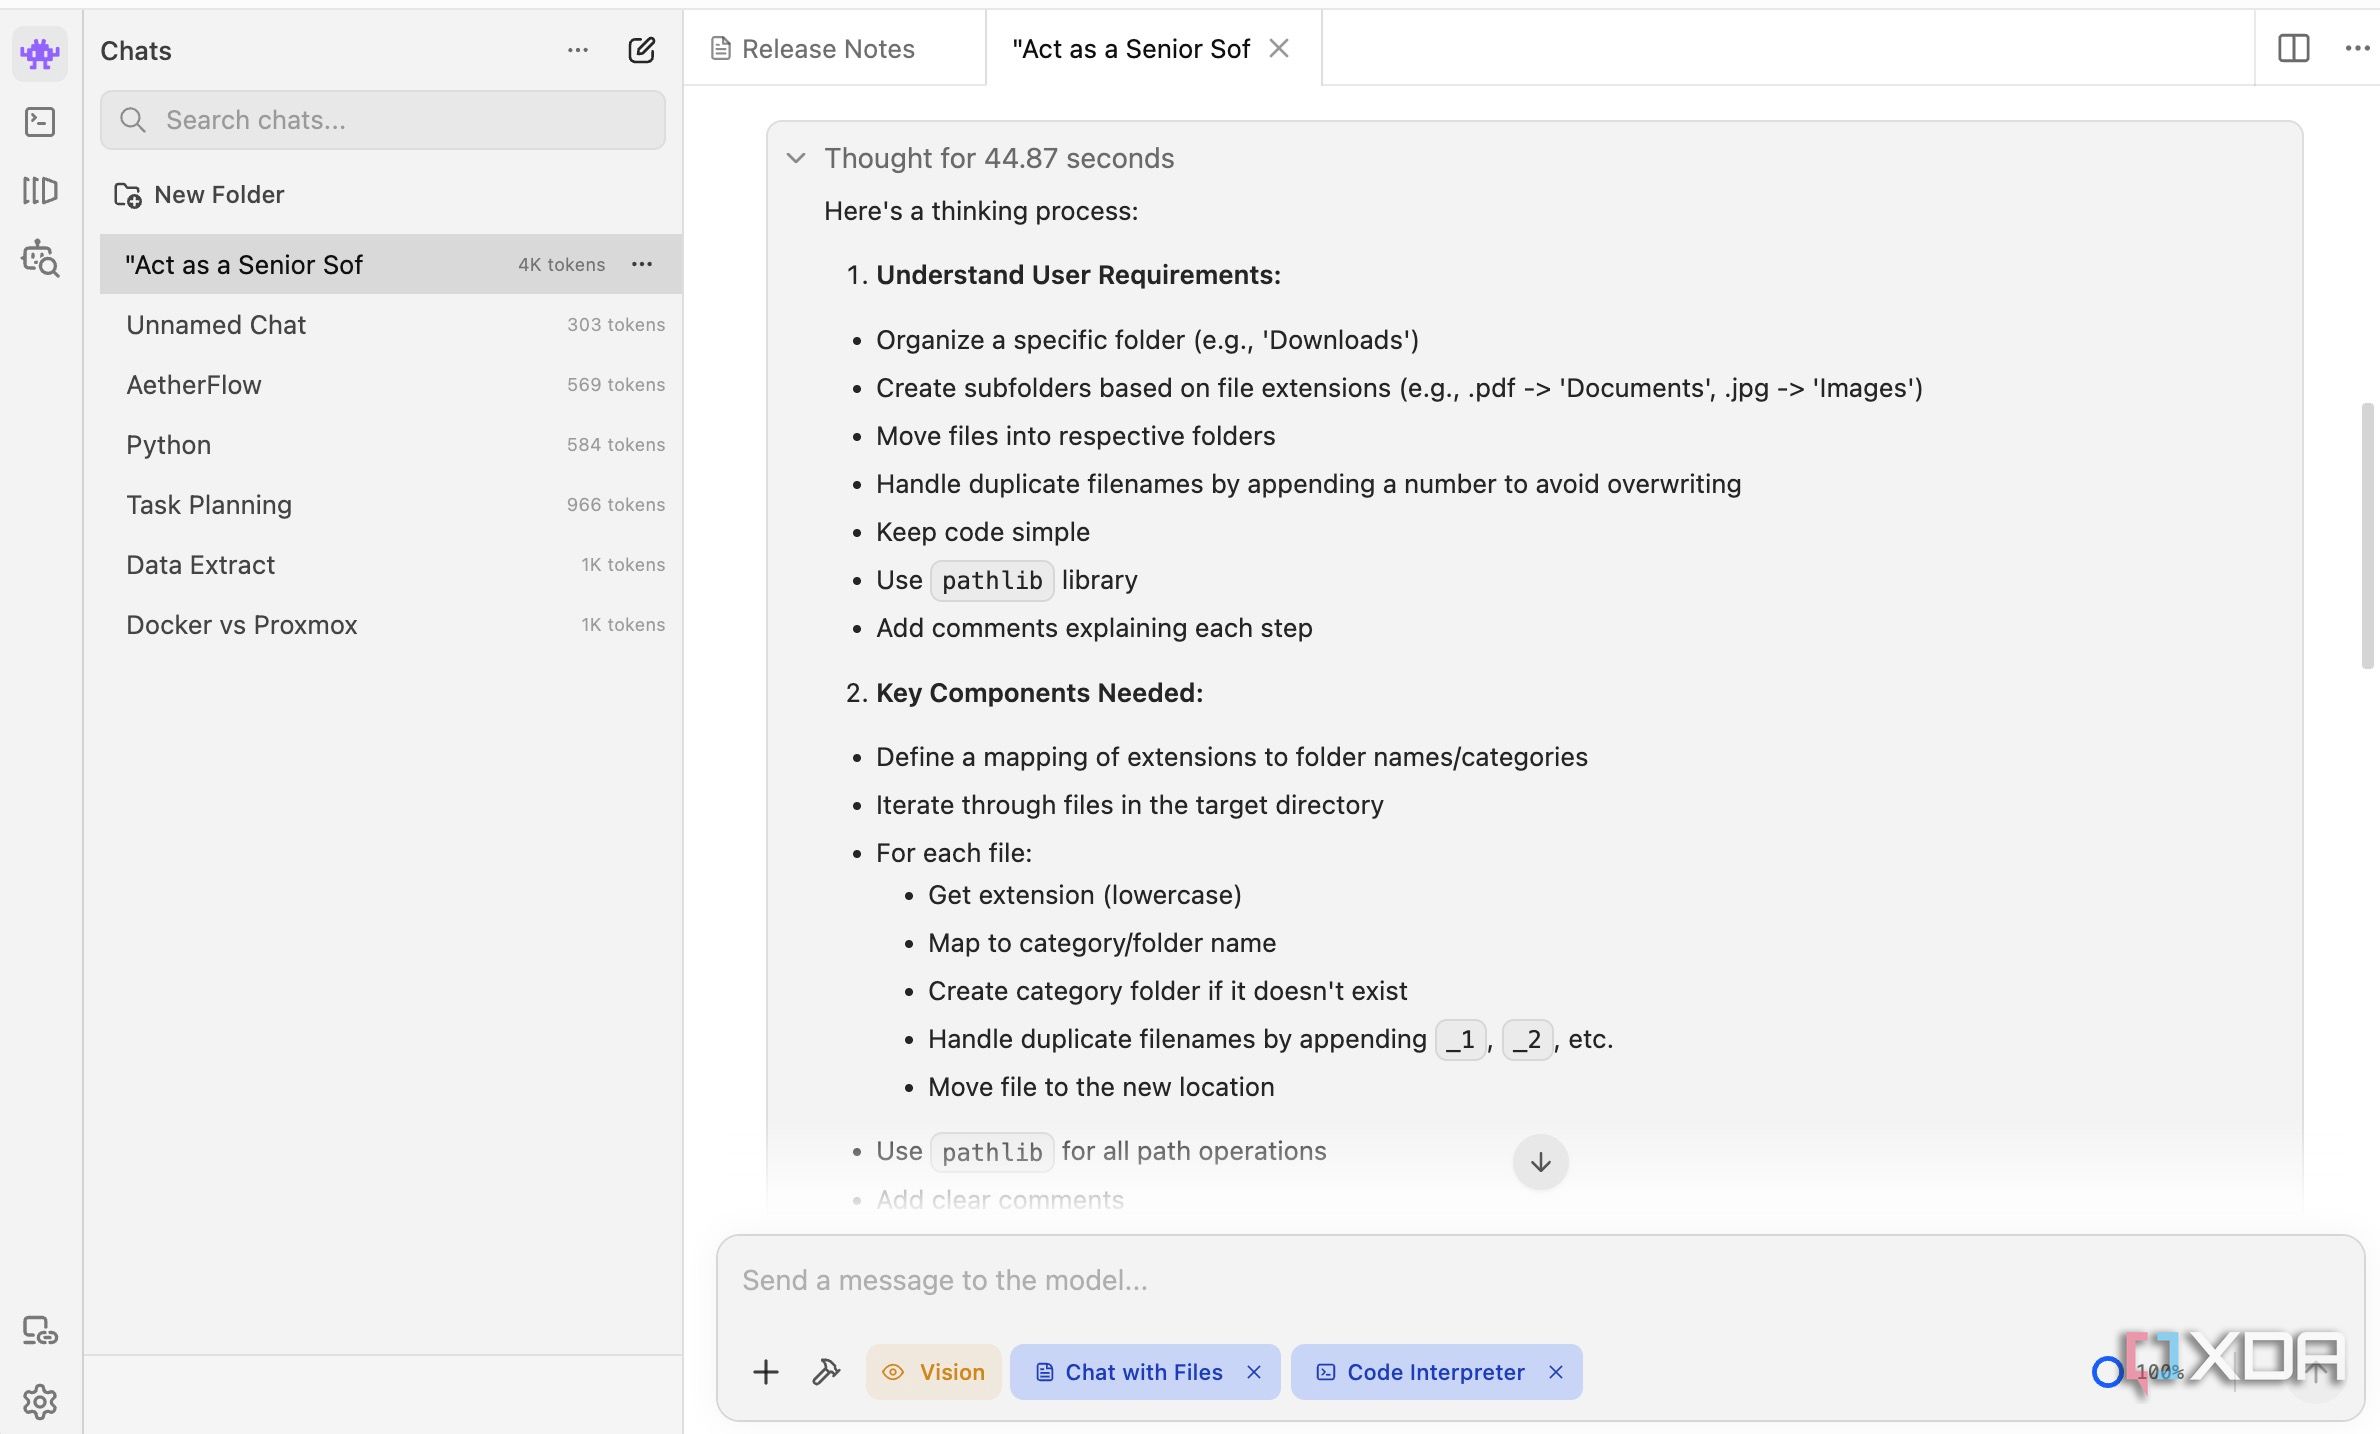The image size is (2380, 1434).
Task: Click the Search chats field
Action: [383, 120]
